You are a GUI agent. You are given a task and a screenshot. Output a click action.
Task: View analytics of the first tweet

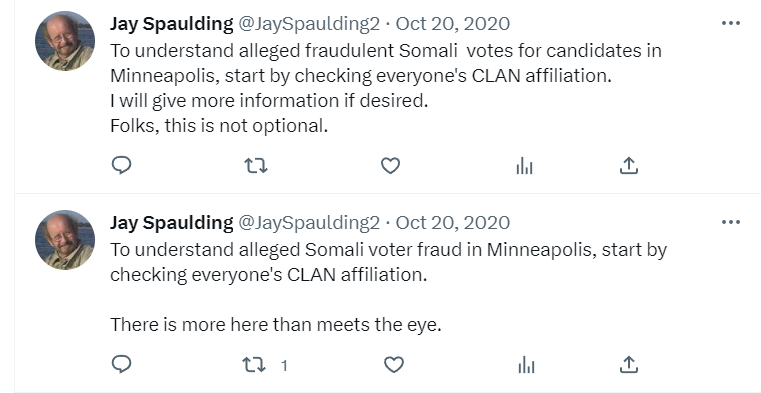point(524,166)
